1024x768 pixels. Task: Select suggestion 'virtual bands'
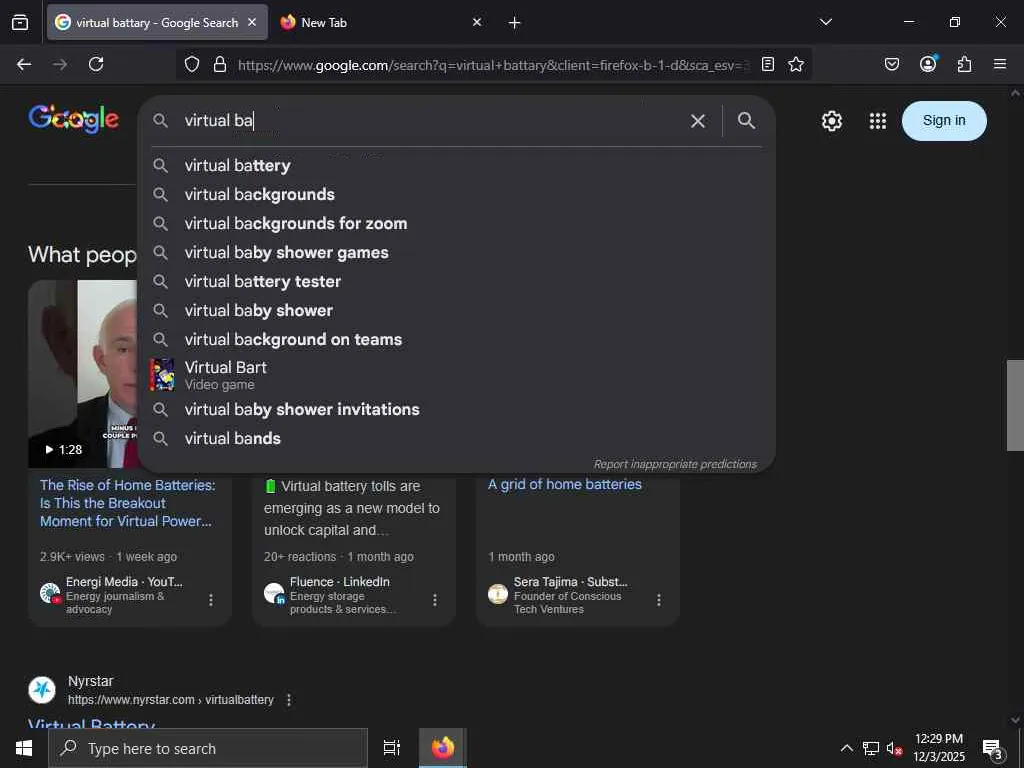[x=456, y=438]
